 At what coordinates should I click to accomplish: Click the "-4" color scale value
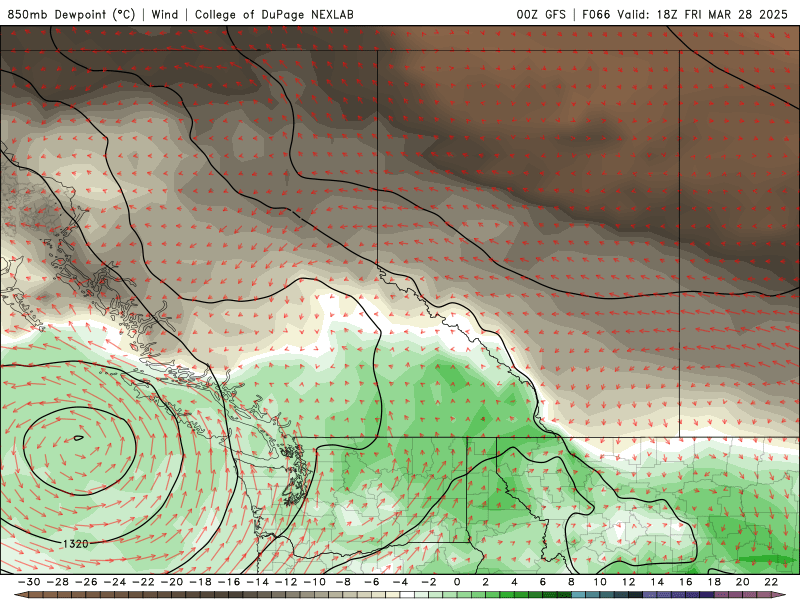tap(400, 582)
